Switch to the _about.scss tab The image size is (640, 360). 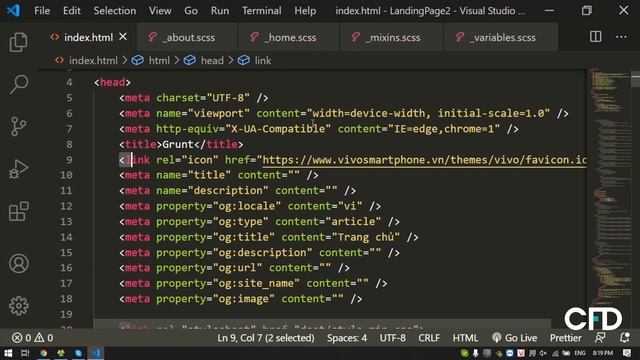point(187,37)
